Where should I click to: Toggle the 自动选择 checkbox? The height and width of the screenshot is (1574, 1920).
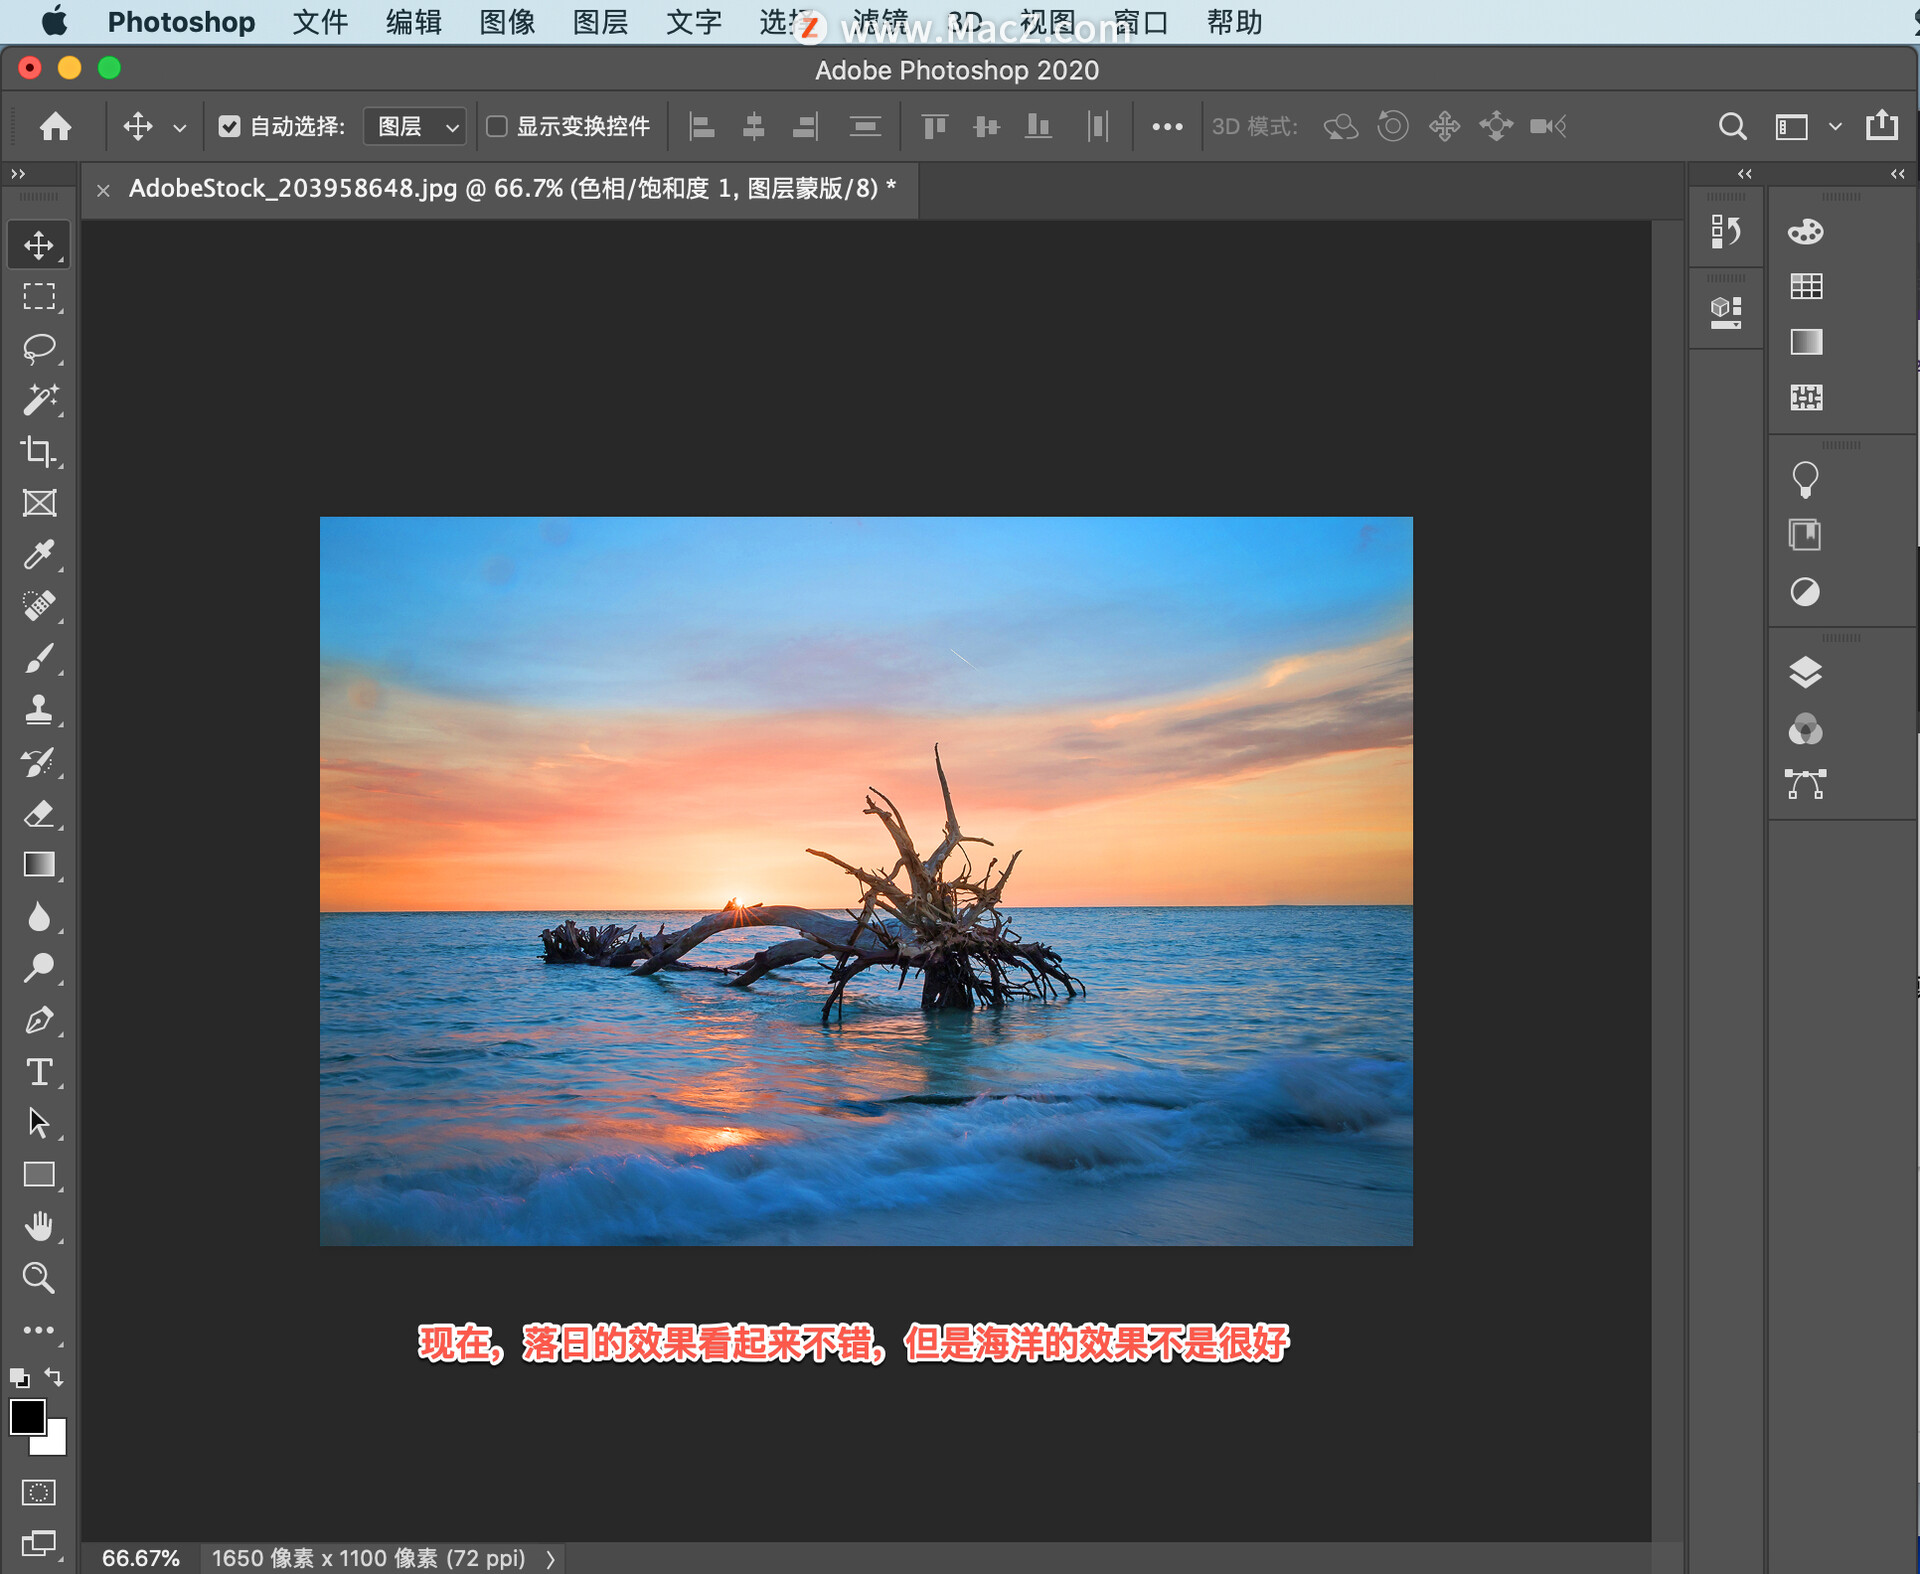[x=230, y=126]
